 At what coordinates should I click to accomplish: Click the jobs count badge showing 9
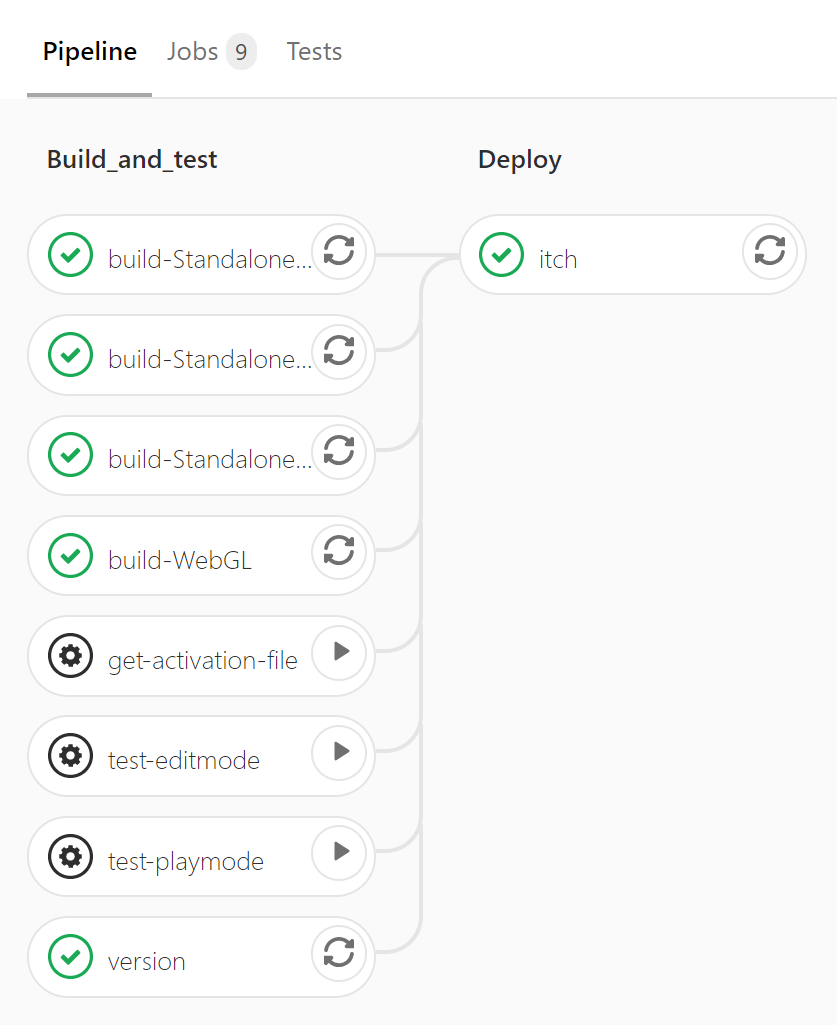pos(241,52)
